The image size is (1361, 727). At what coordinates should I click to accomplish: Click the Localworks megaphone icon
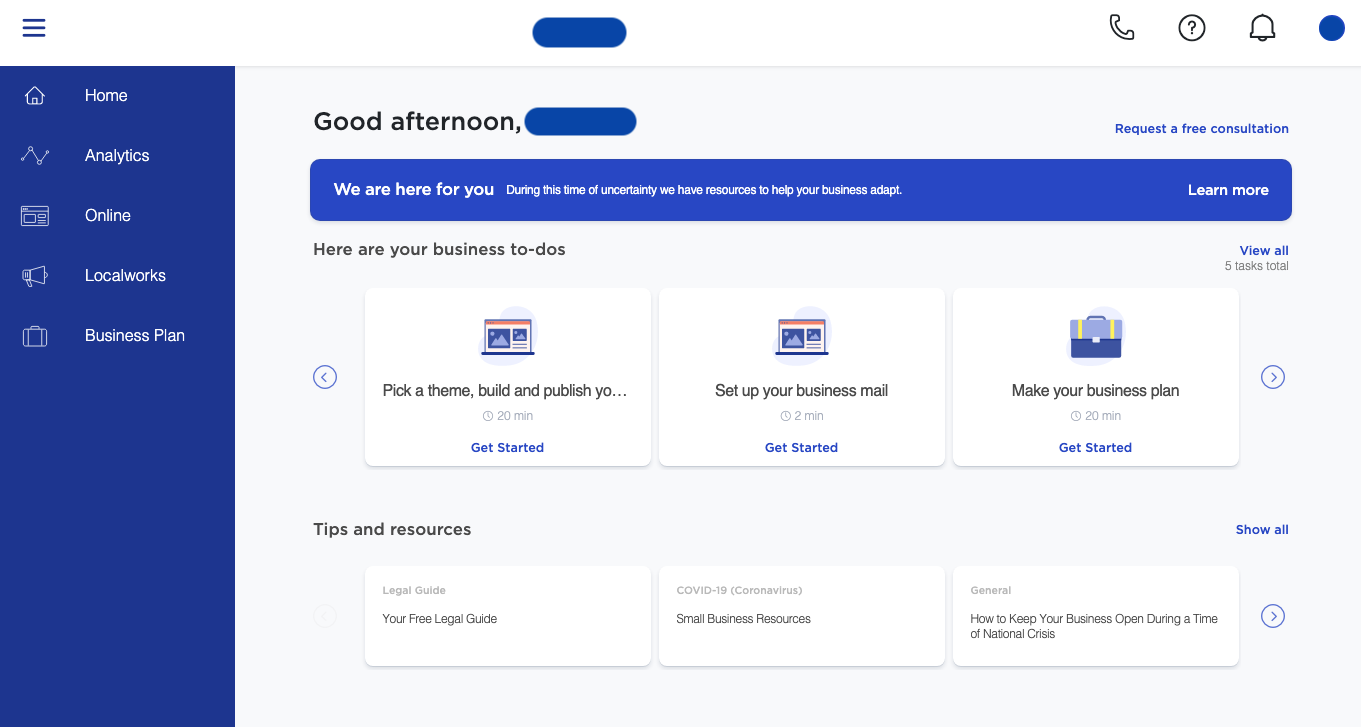35,276
